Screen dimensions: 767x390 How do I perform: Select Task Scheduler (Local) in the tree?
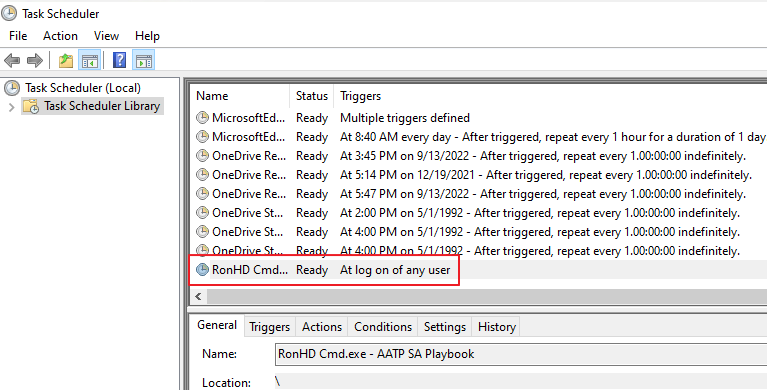[x=83, y=88]
